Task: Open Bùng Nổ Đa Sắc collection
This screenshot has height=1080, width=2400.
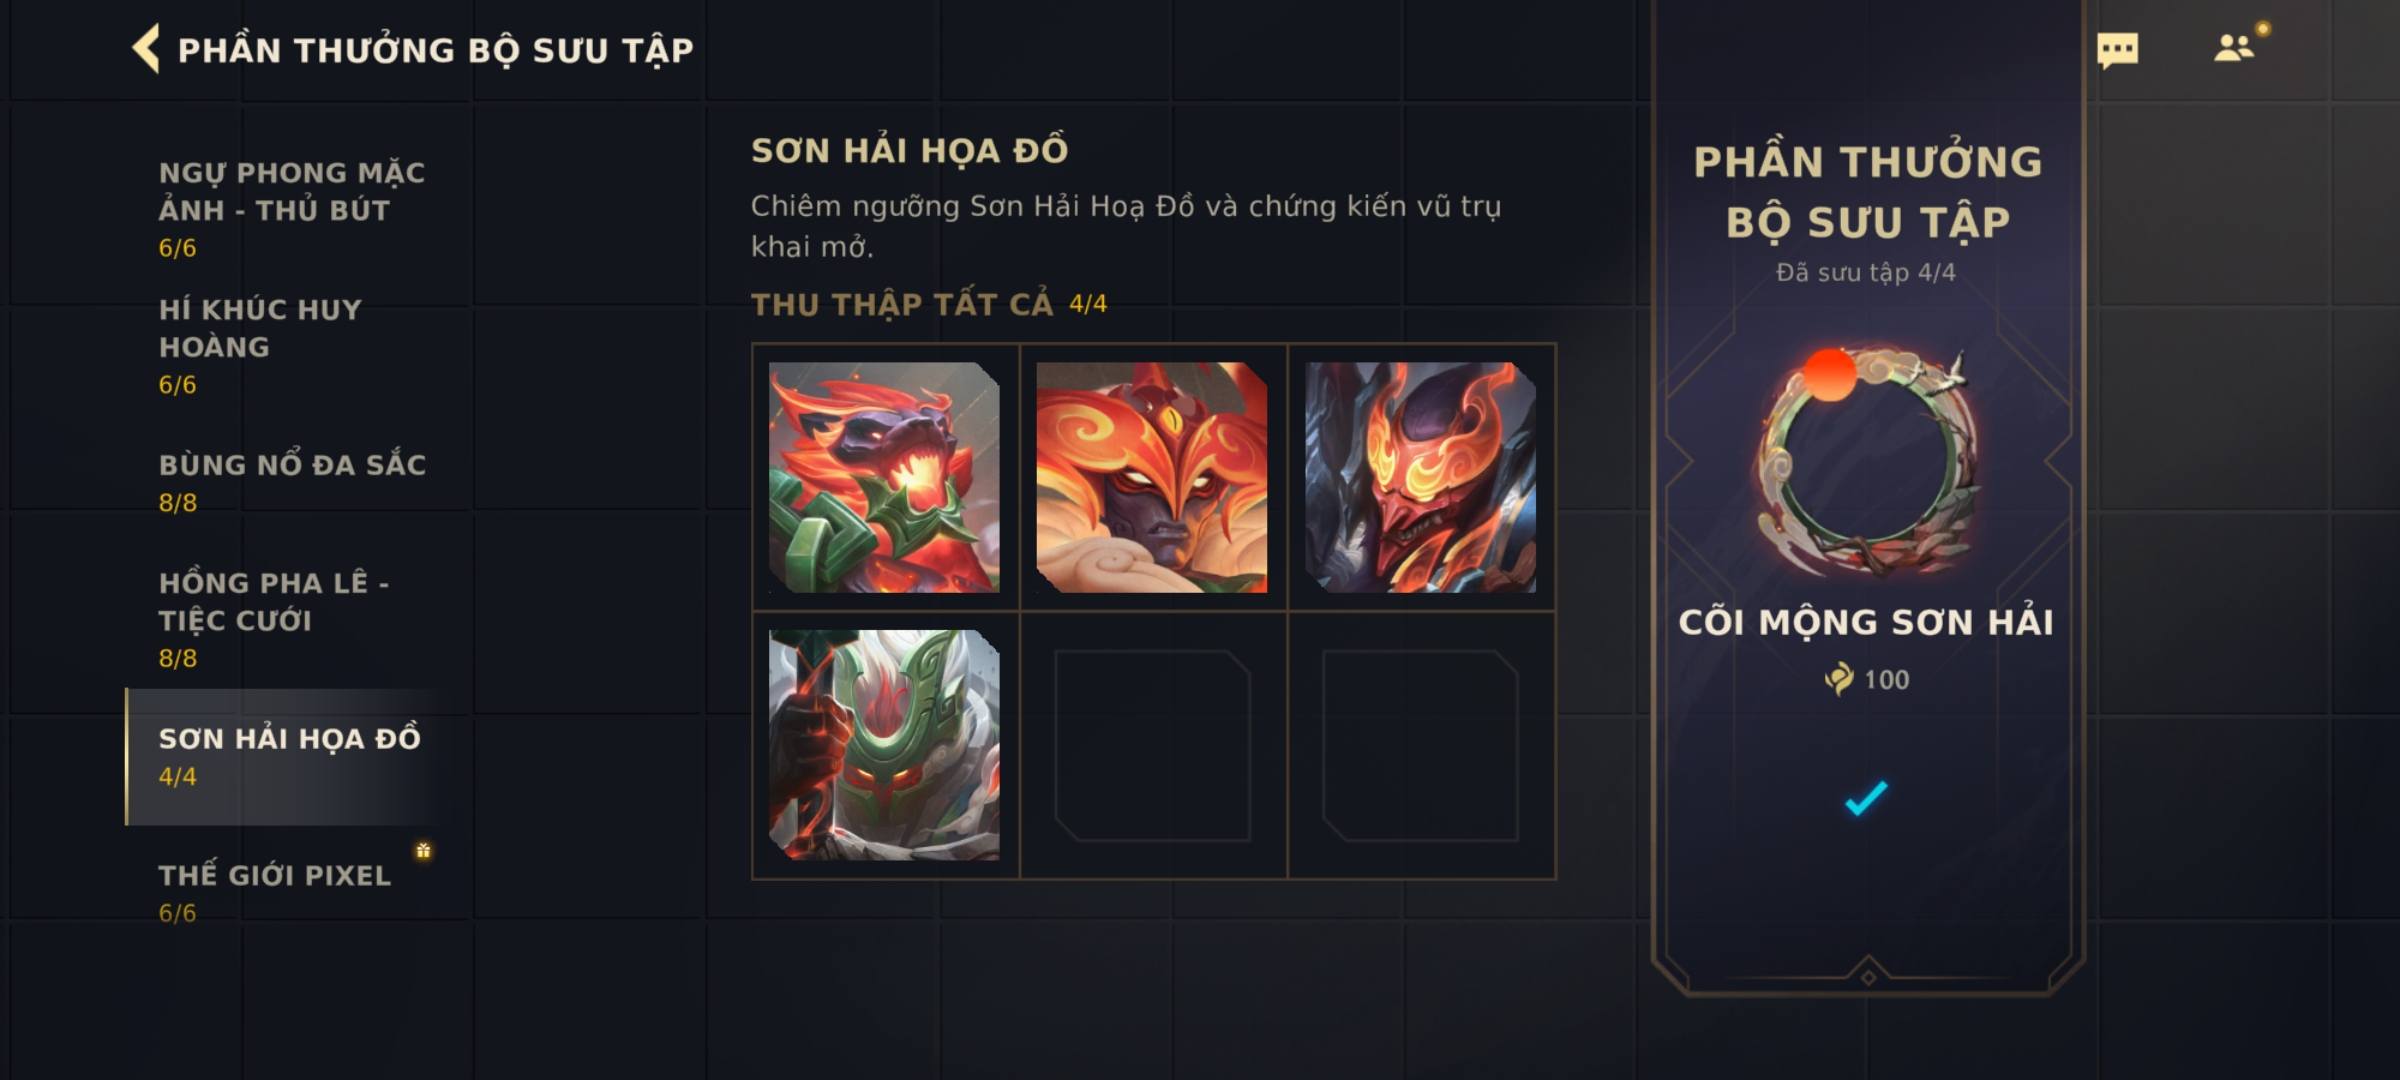Action: pos(292,483)
